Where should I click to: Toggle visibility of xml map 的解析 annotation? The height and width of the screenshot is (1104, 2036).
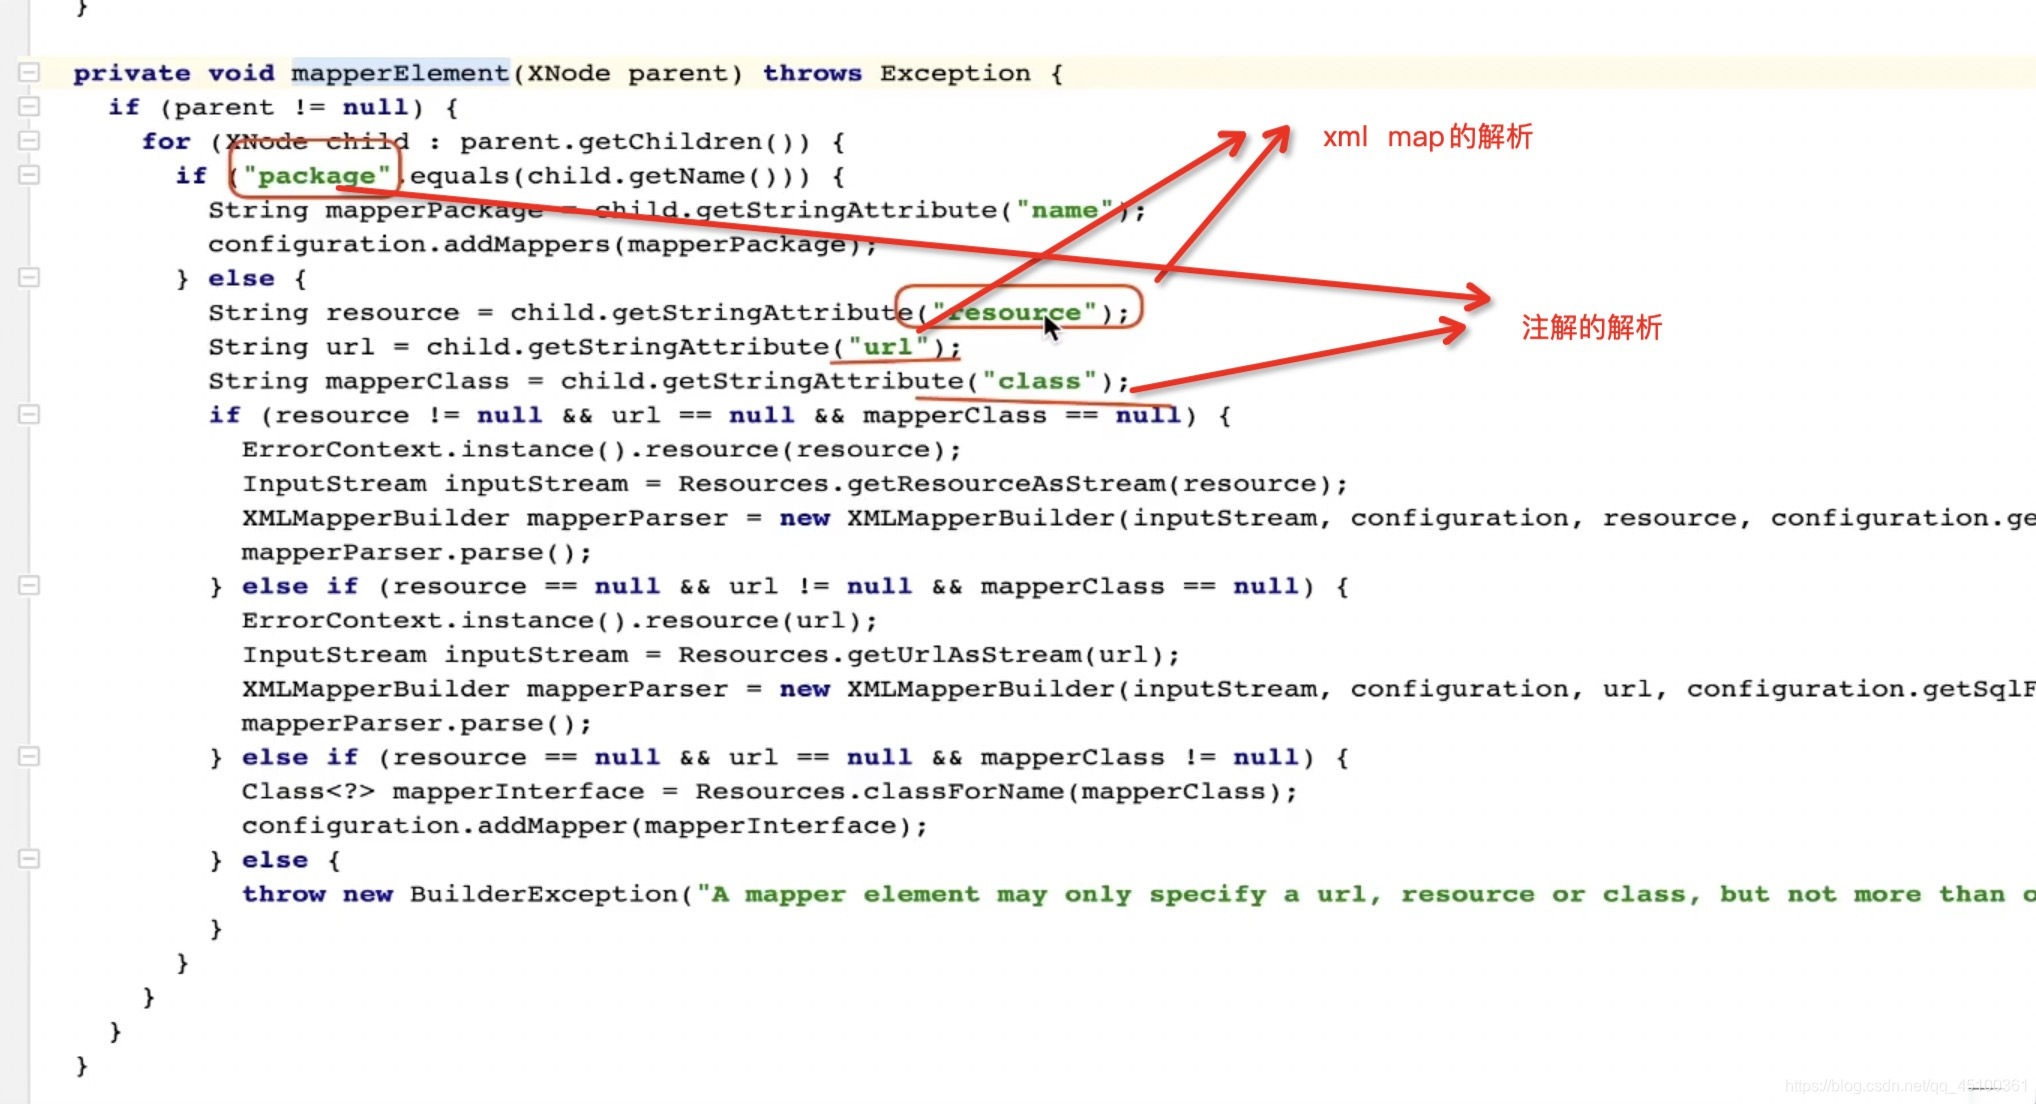coord(1427,136)
